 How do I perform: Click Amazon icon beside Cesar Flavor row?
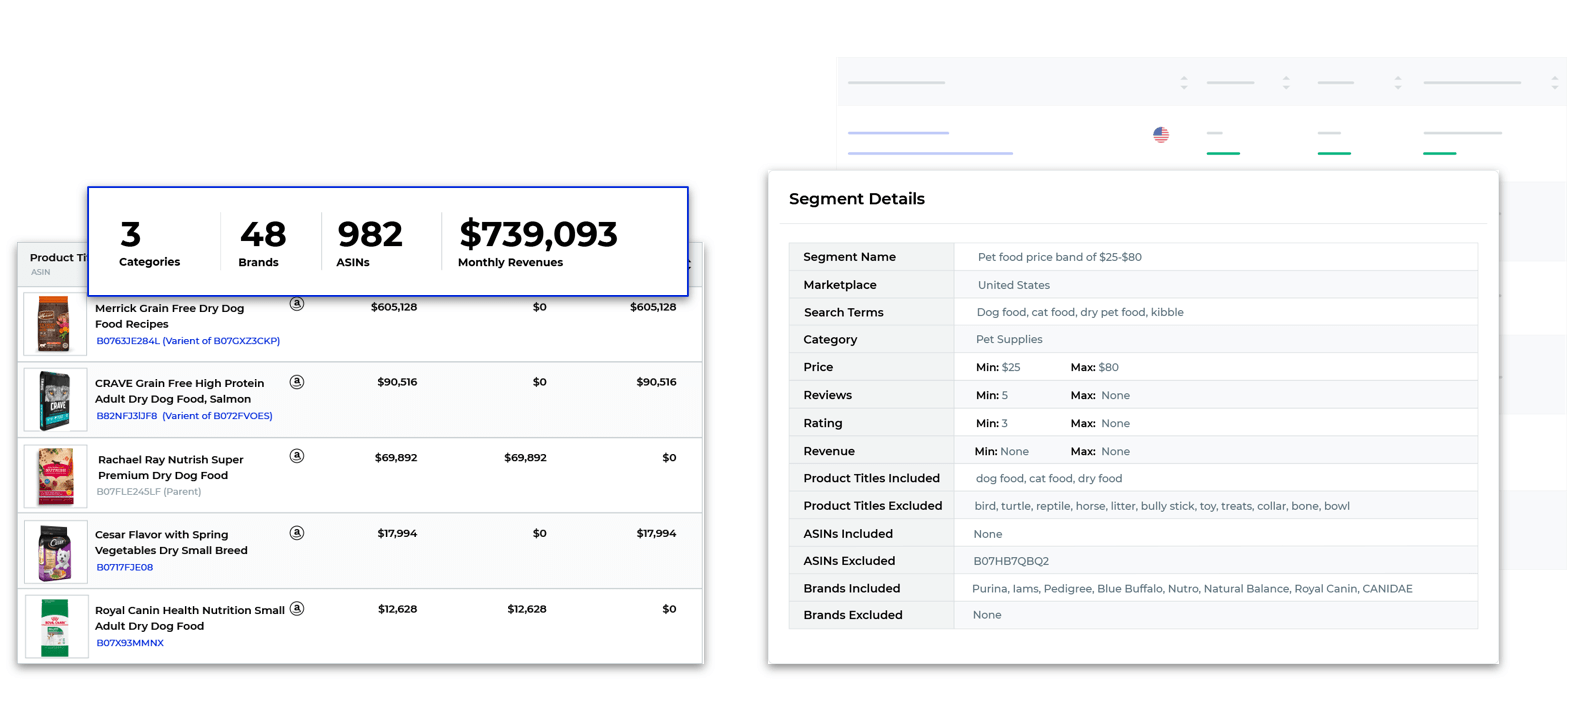pyautogui.click(x=297, y=533)
